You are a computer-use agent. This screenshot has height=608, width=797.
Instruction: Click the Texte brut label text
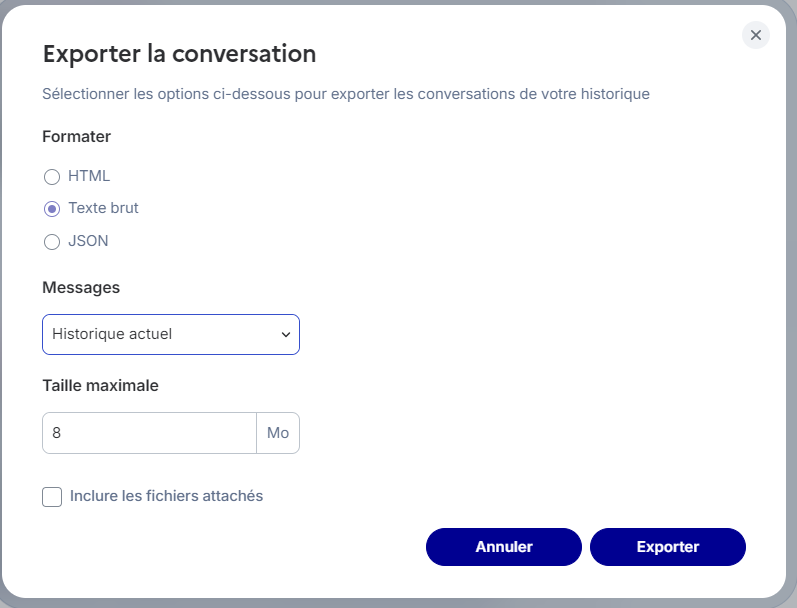[x=103, y=208]
